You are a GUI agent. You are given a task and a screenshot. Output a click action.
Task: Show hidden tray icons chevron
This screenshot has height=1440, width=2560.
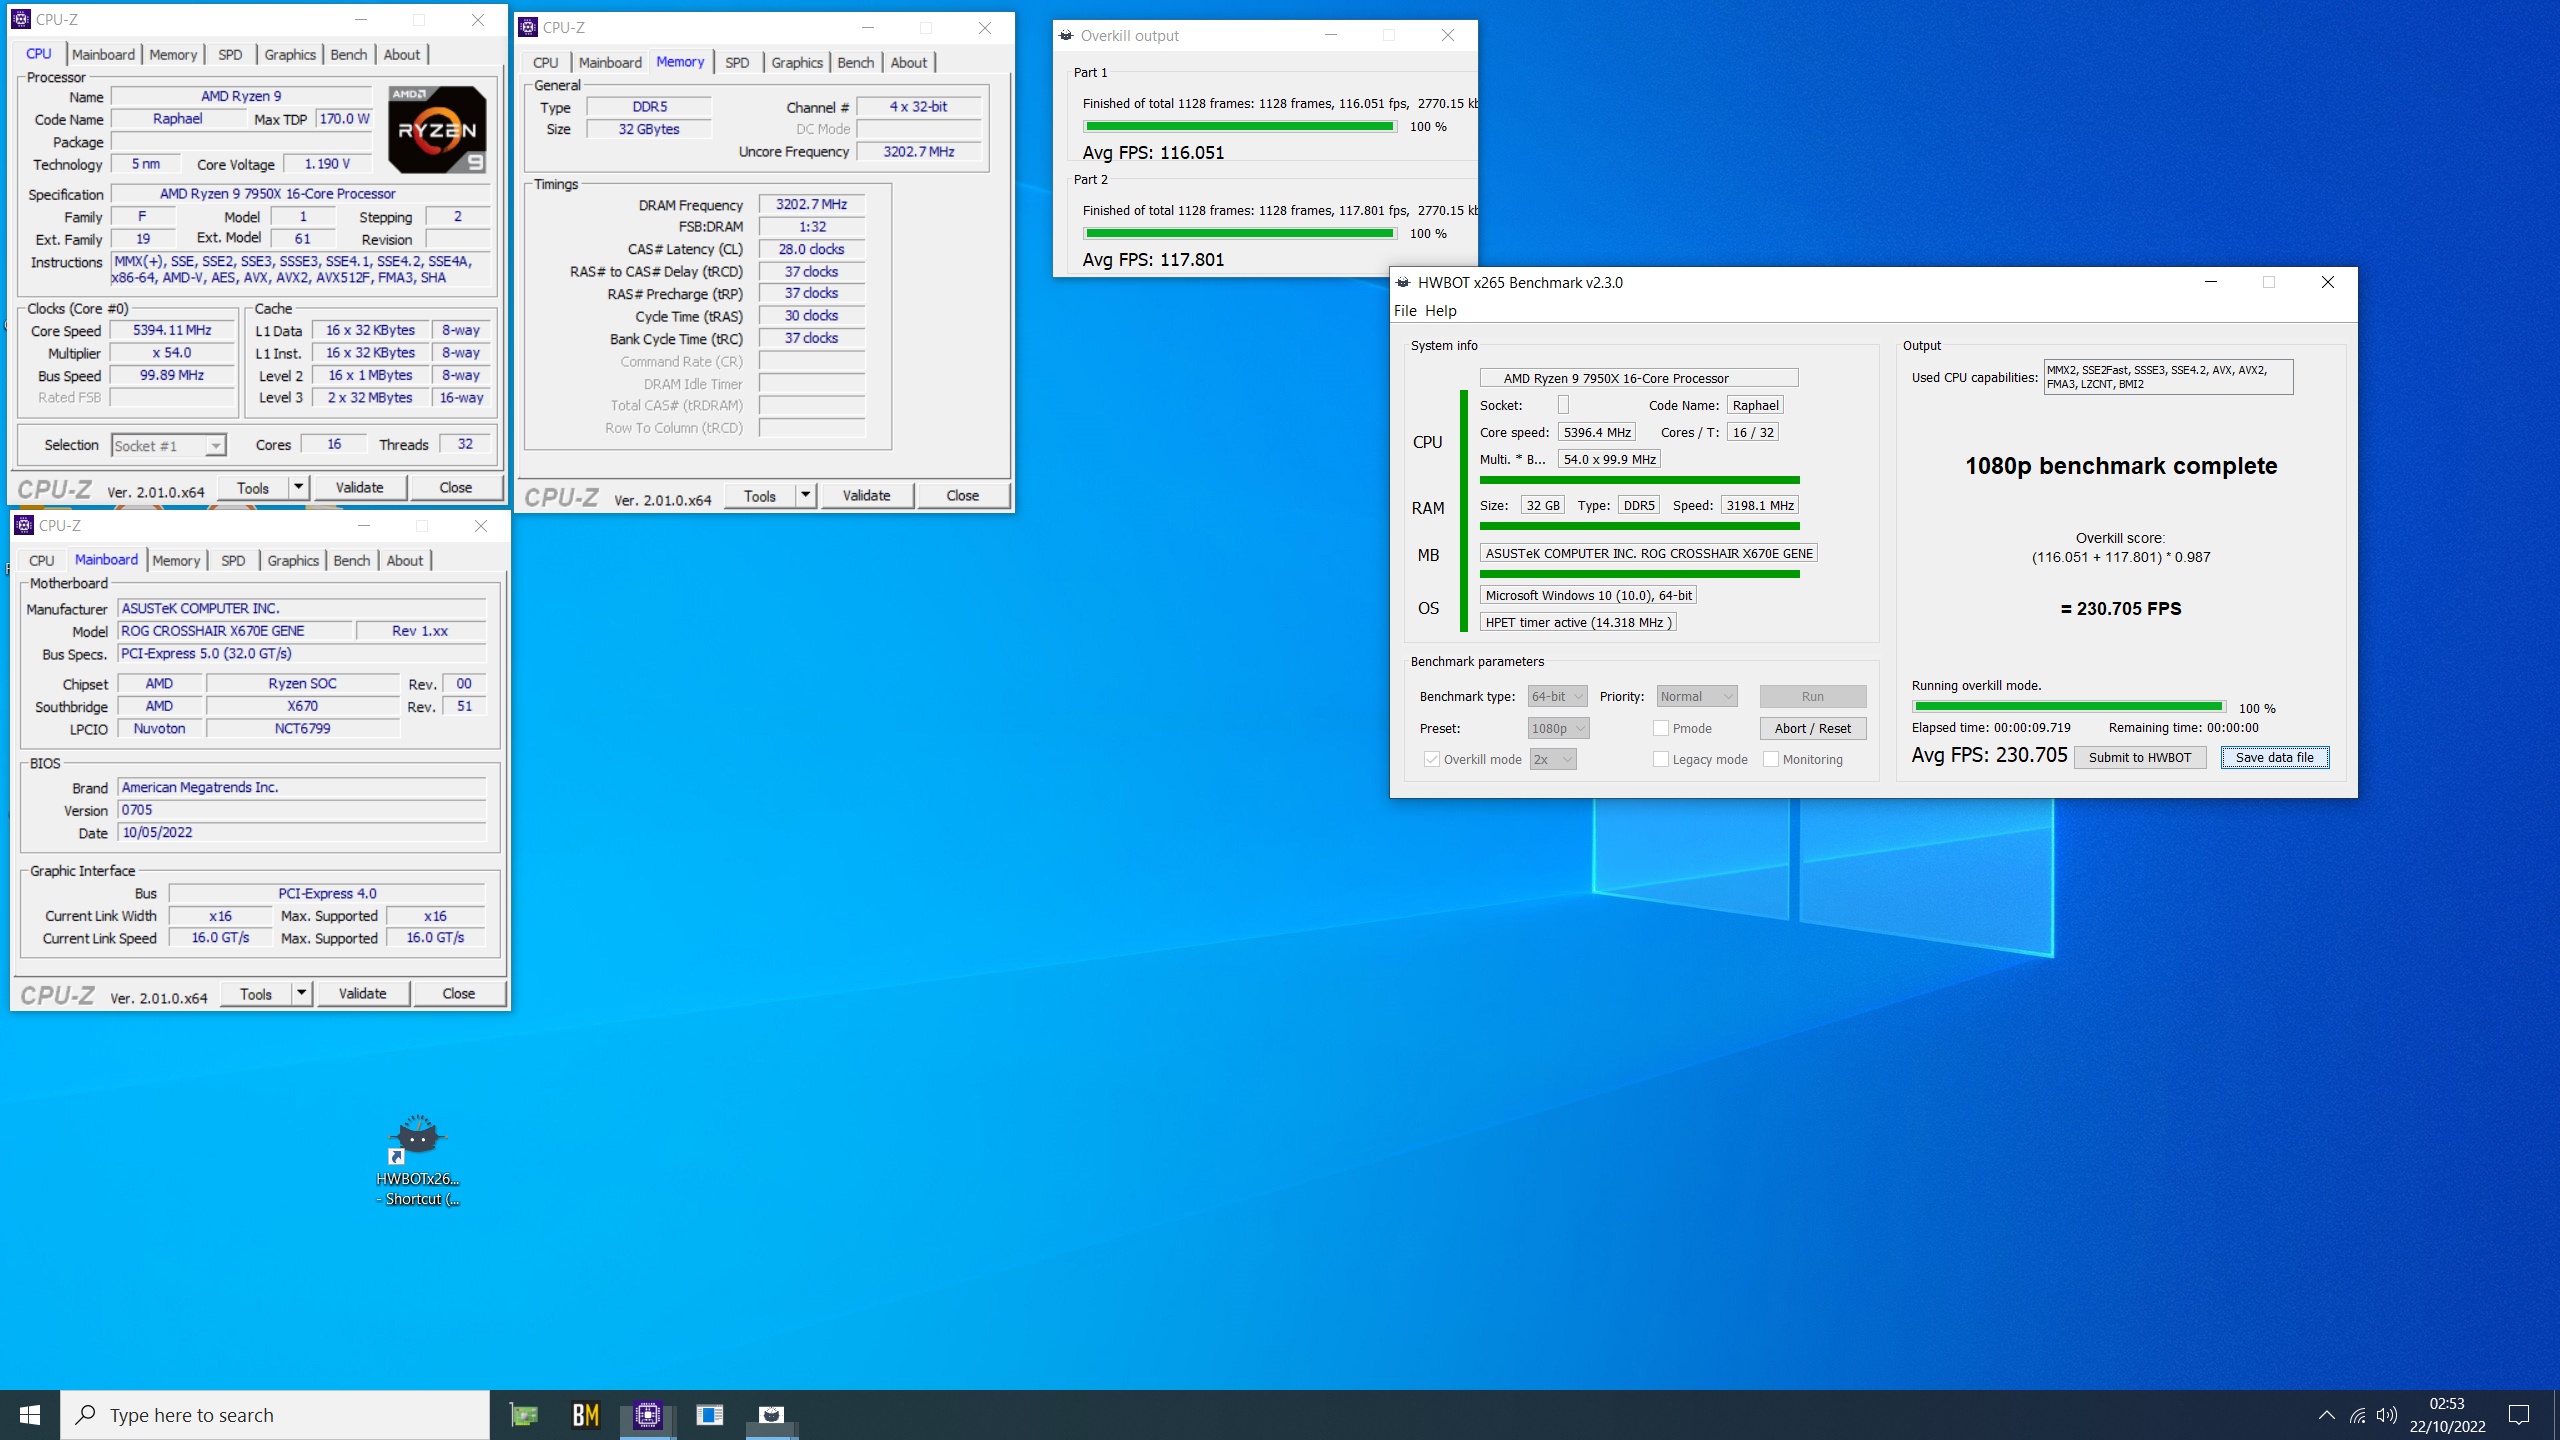[2327, 1415]
